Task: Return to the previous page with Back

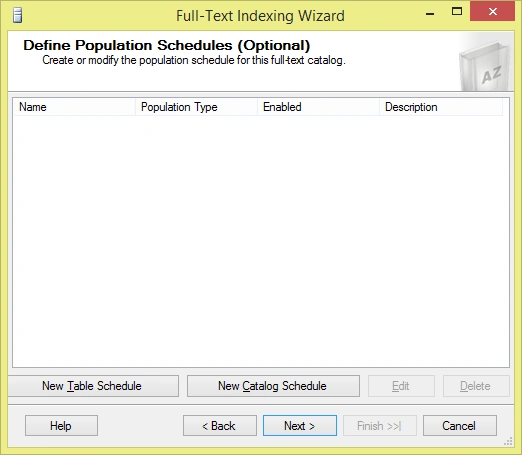Action: [220, 425]
